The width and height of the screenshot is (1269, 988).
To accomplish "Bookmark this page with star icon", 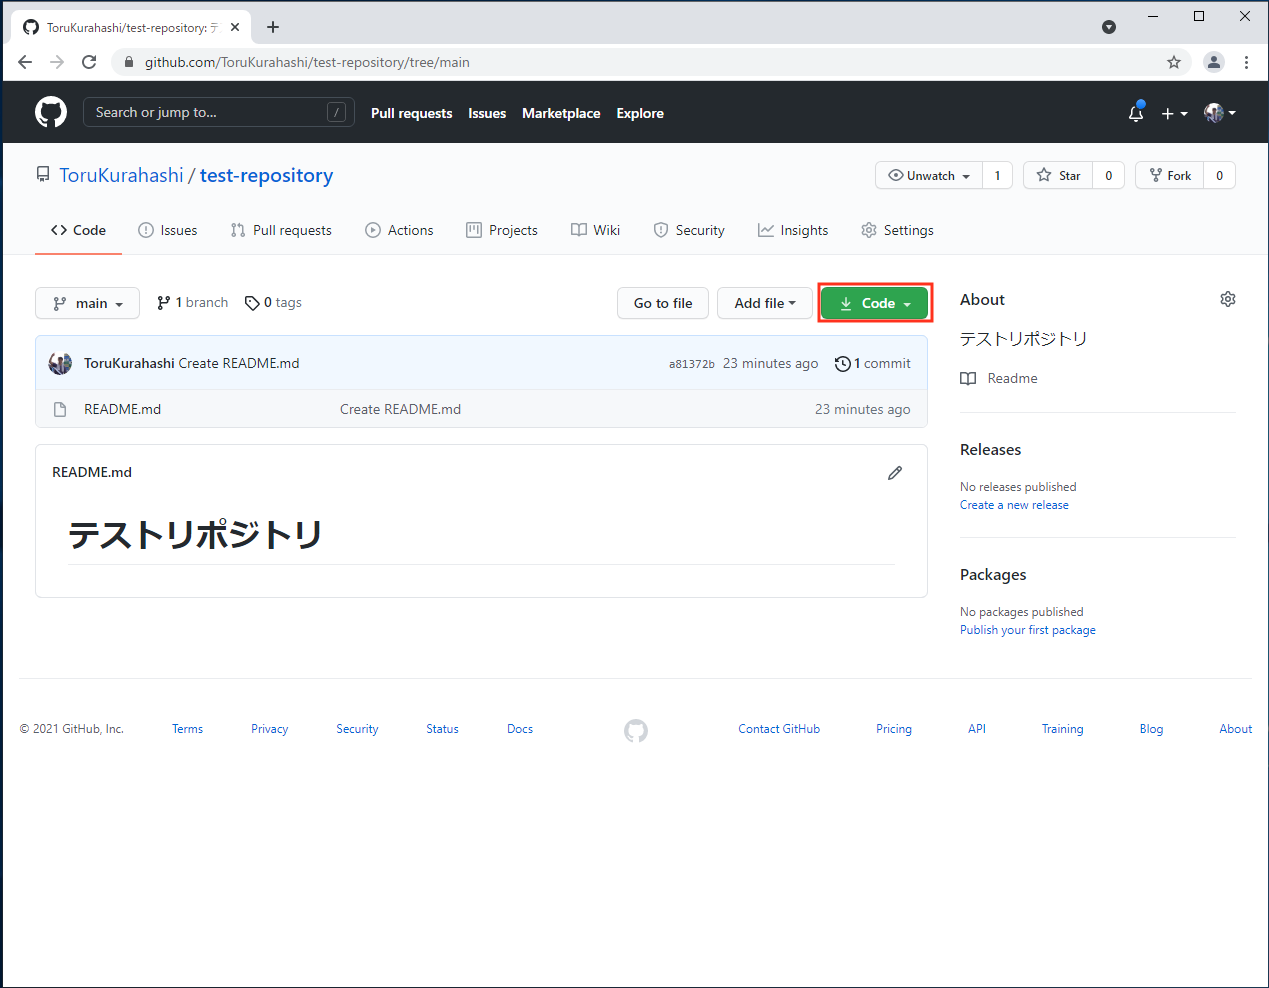I will (x=1174, y=62).
